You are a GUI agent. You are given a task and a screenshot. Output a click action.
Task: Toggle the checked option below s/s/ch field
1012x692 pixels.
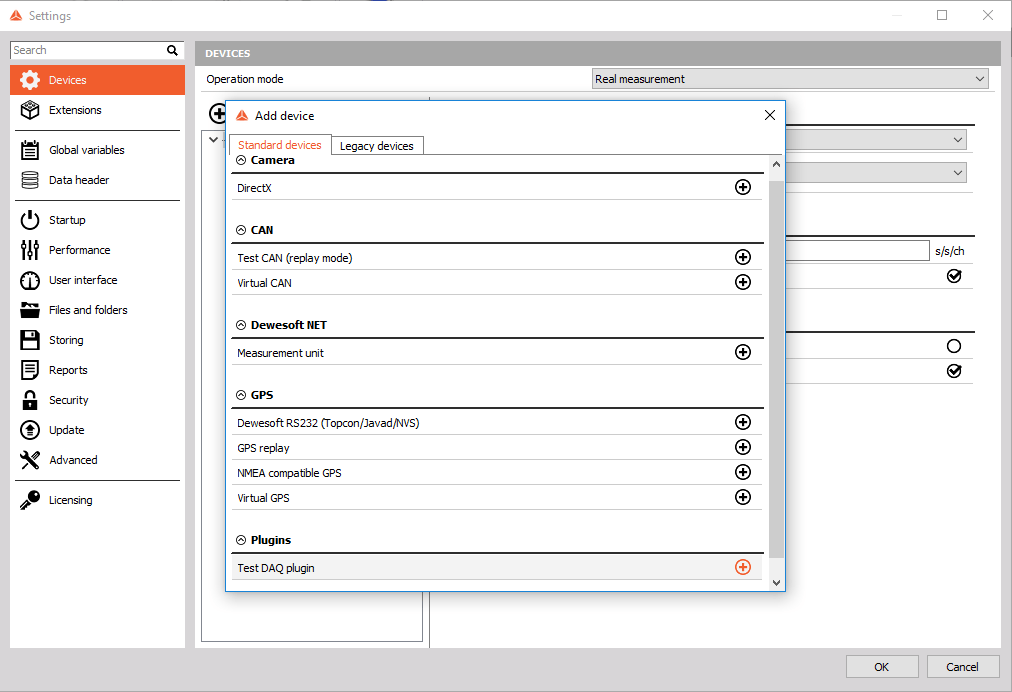point(953,276)
